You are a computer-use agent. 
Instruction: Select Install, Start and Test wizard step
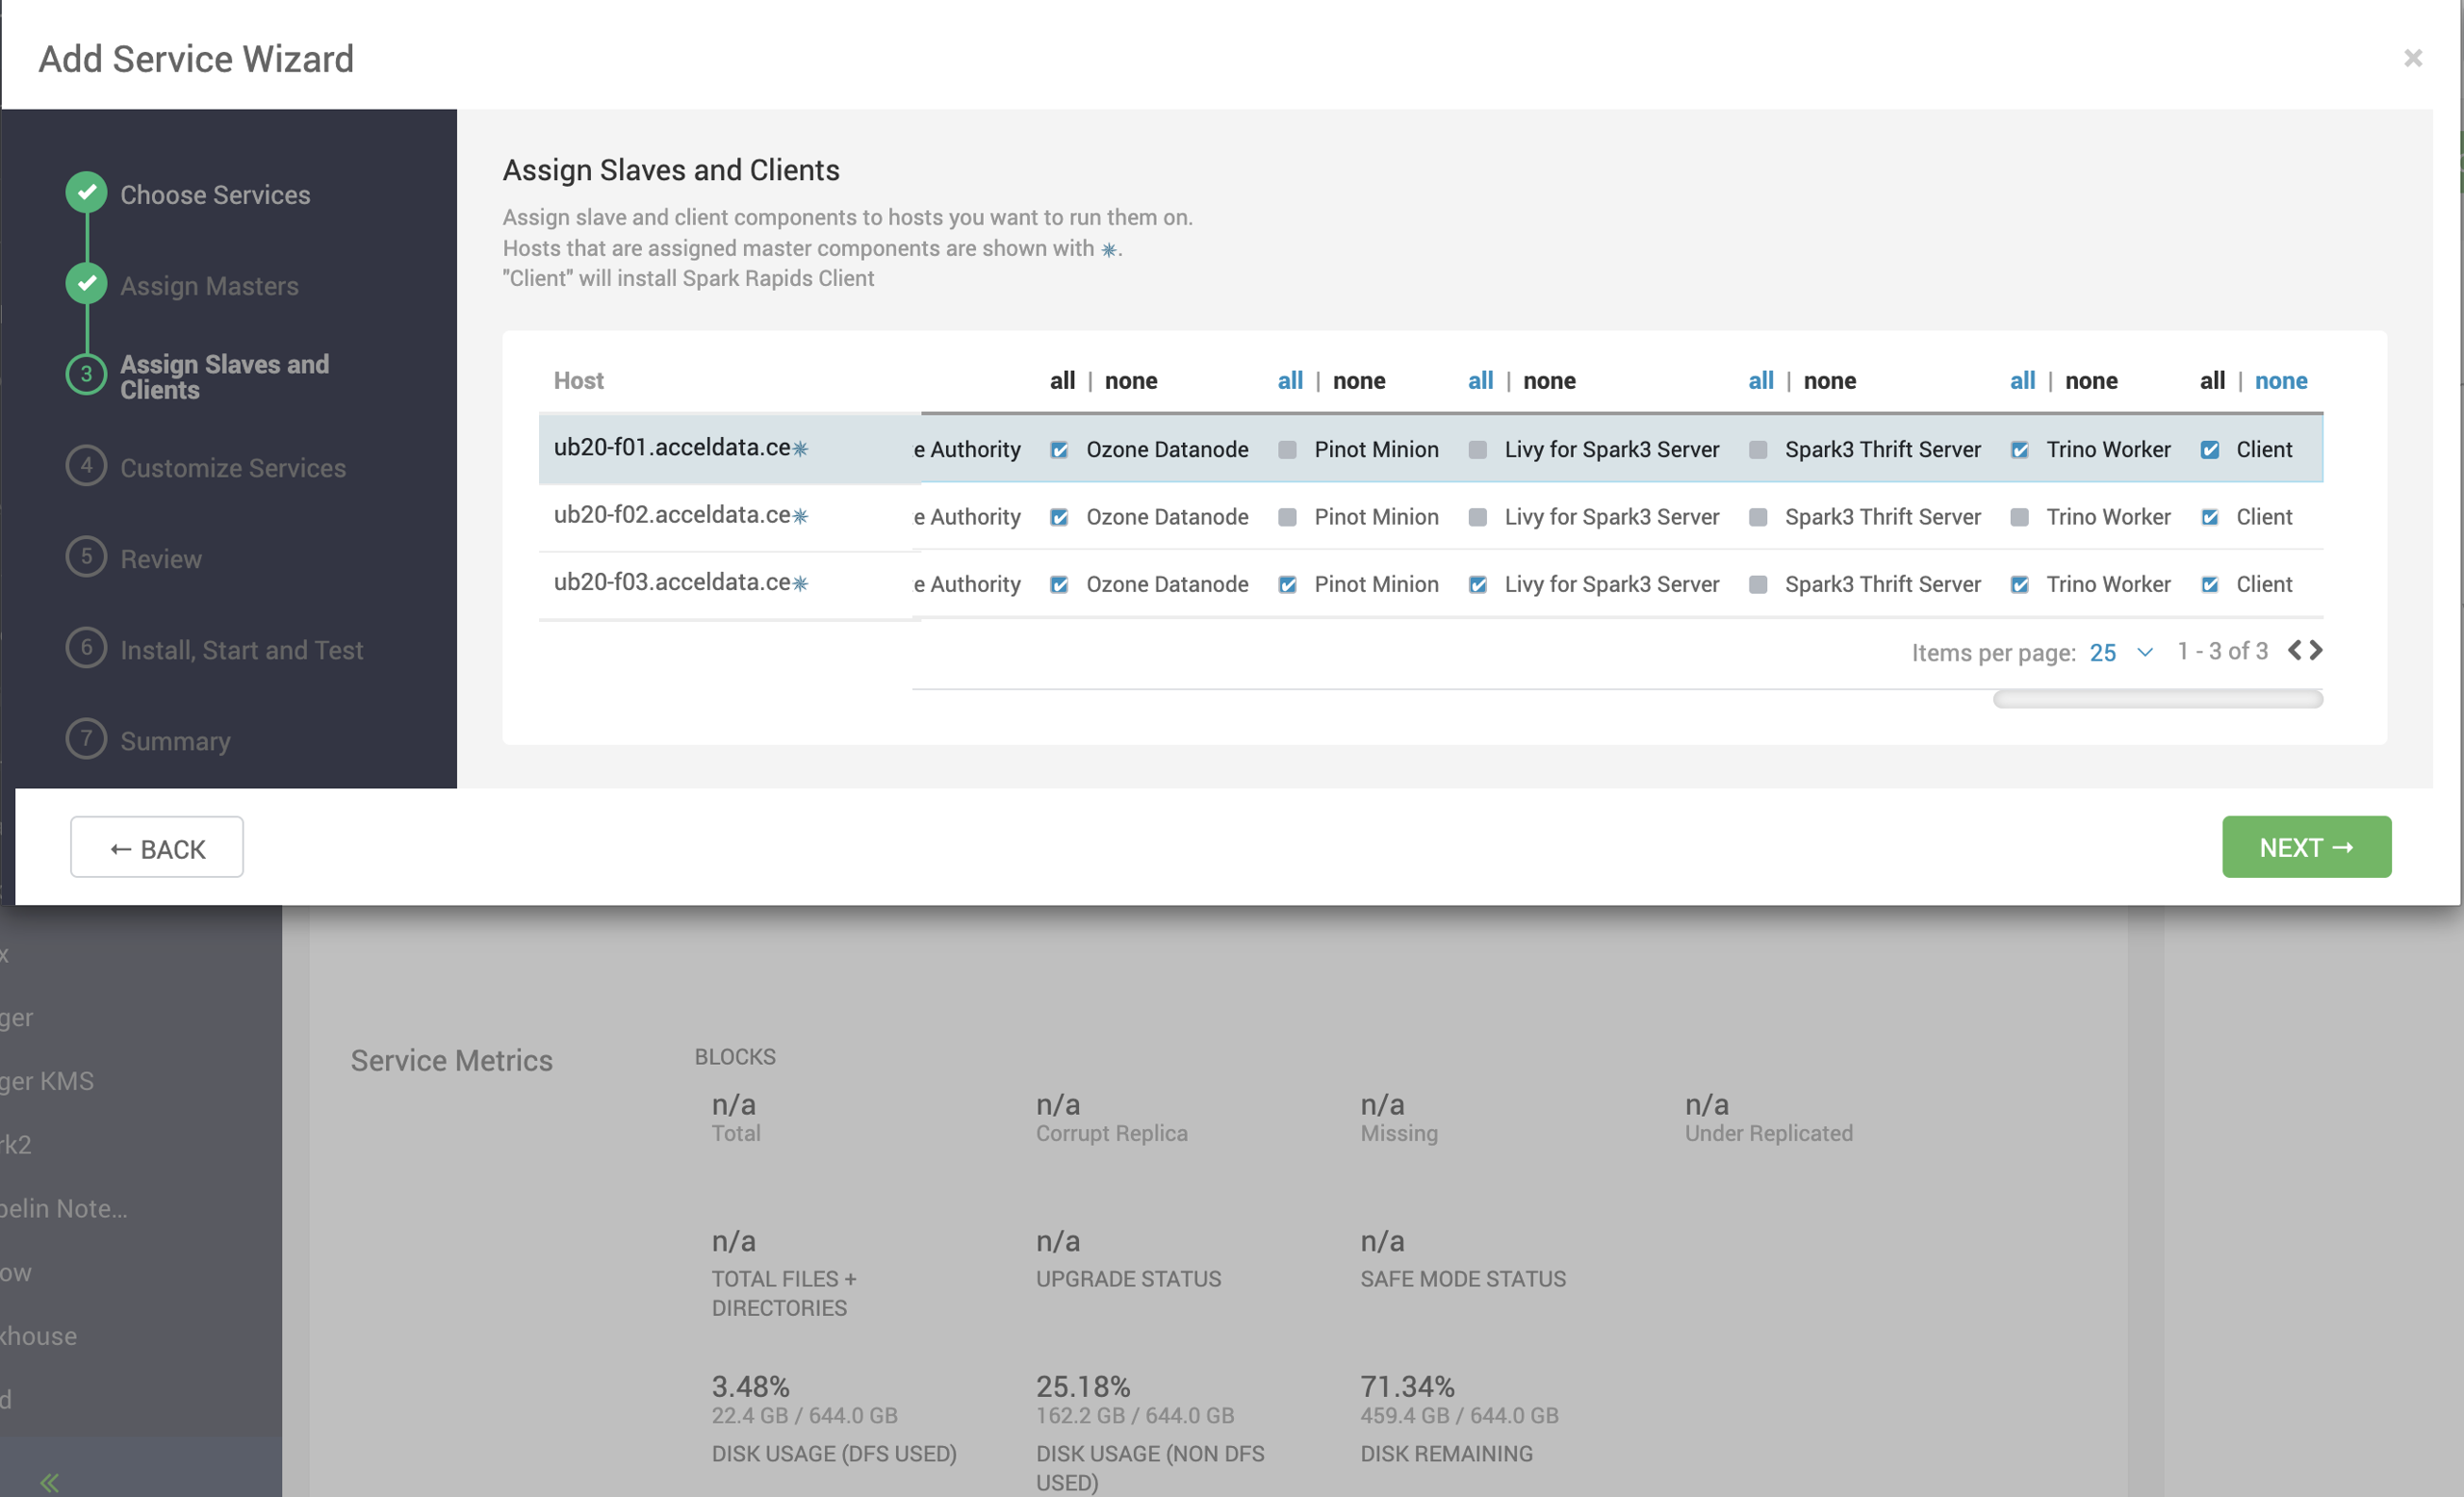(x=241, y=649)
